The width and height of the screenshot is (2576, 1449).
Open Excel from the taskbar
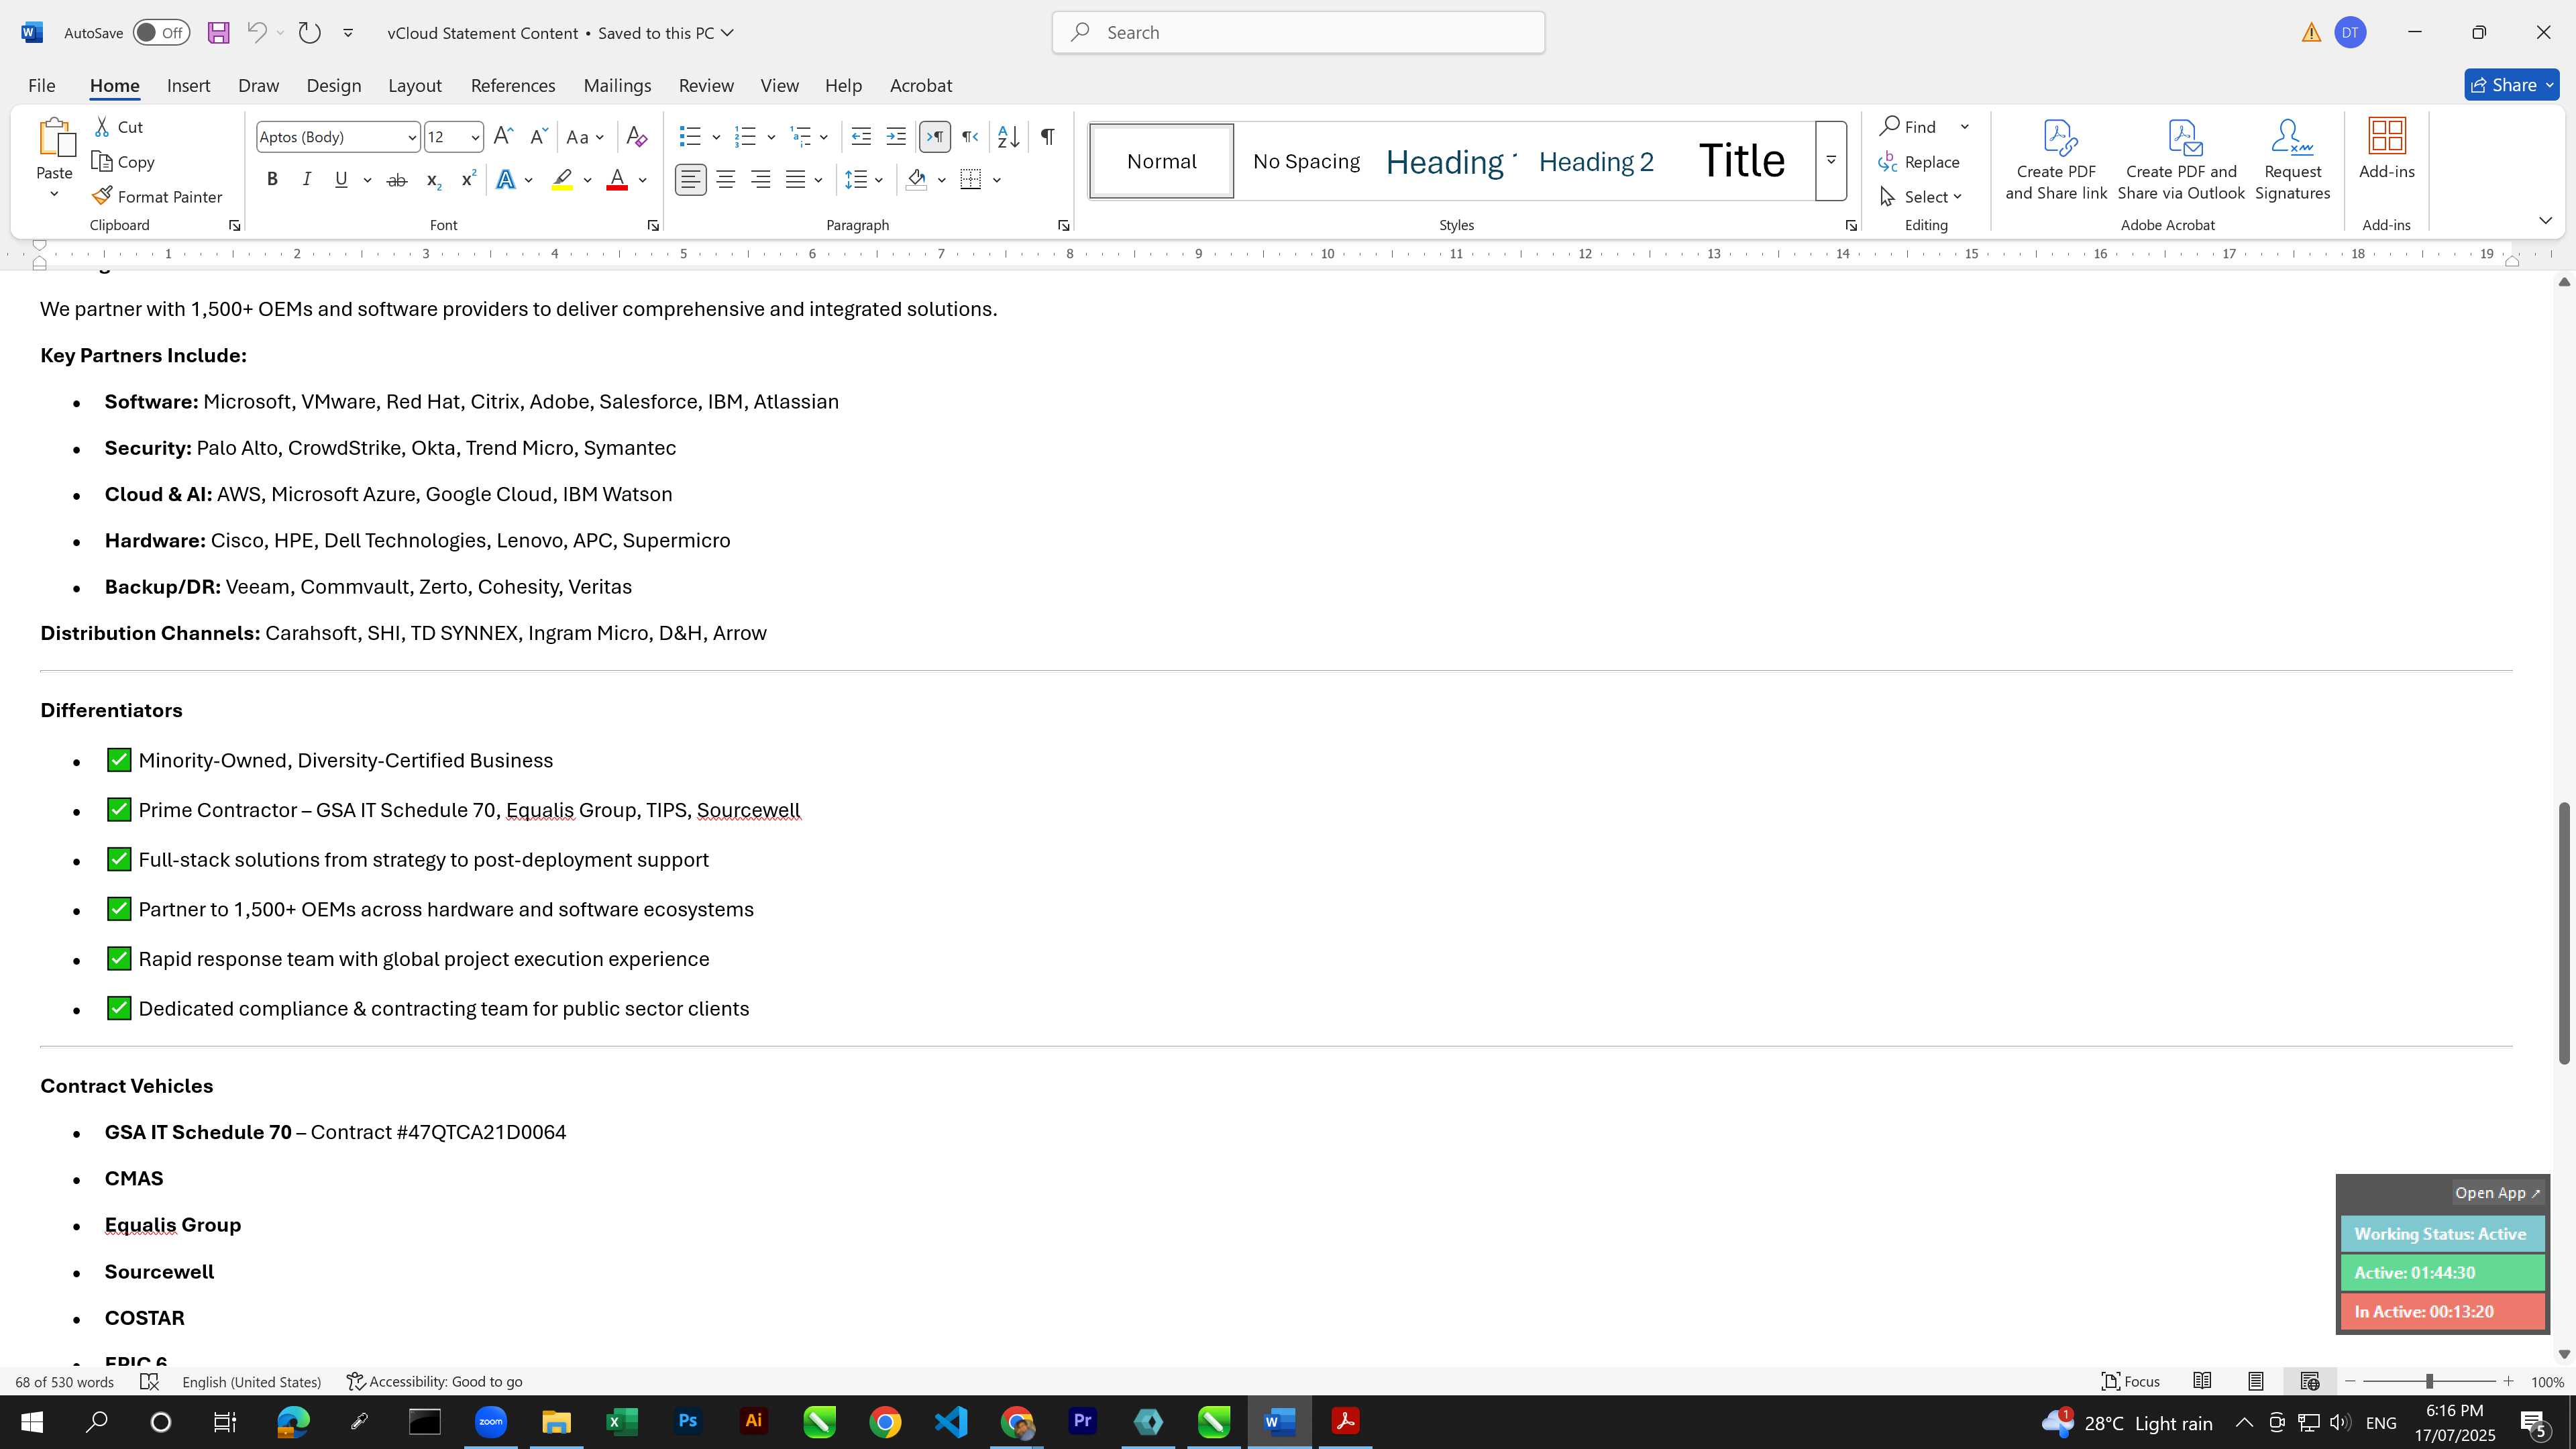point(622,1421)
